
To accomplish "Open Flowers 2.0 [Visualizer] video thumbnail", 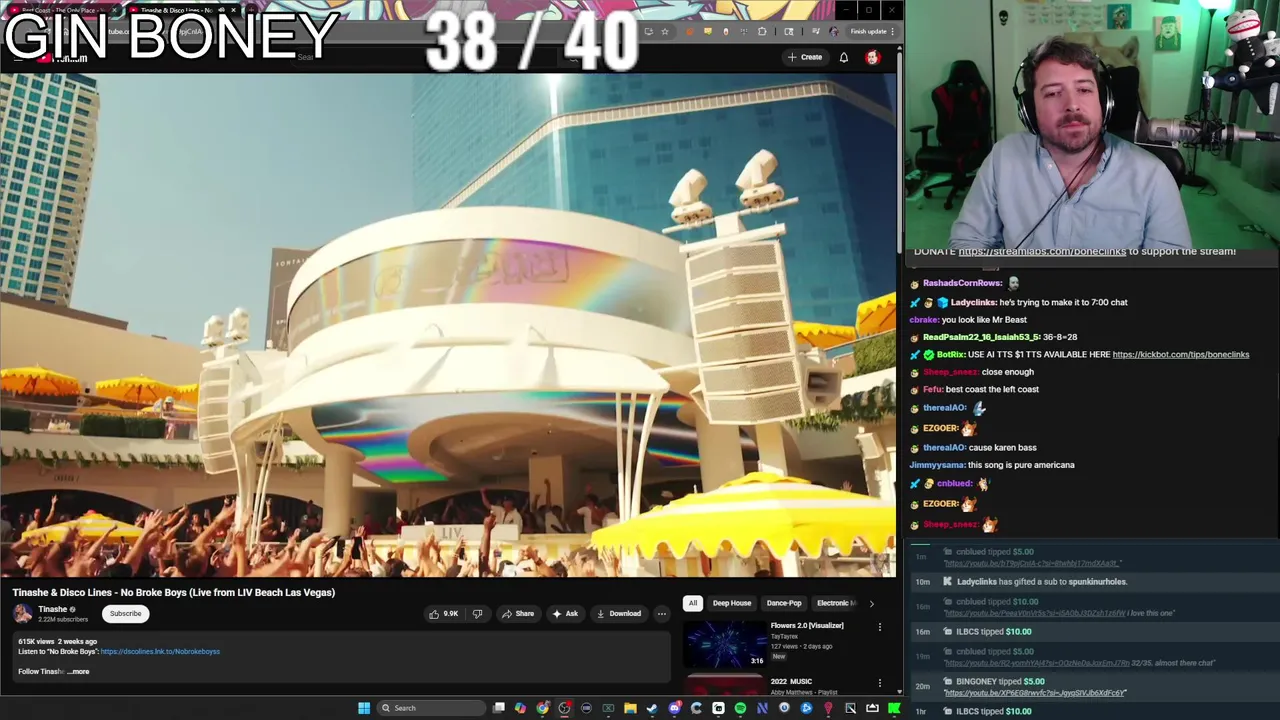I will click(x=725, y=644).
